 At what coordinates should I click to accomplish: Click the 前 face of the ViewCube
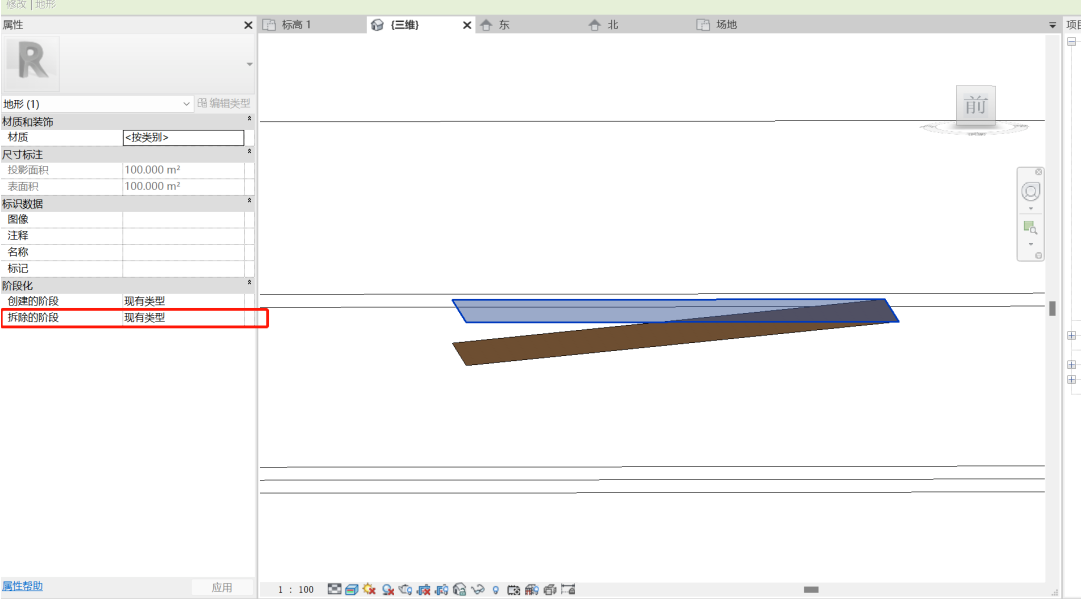(976, 105)
